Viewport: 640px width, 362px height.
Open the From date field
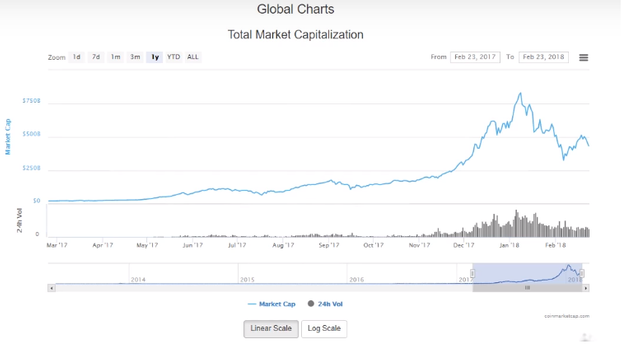(x=475, y=57)
